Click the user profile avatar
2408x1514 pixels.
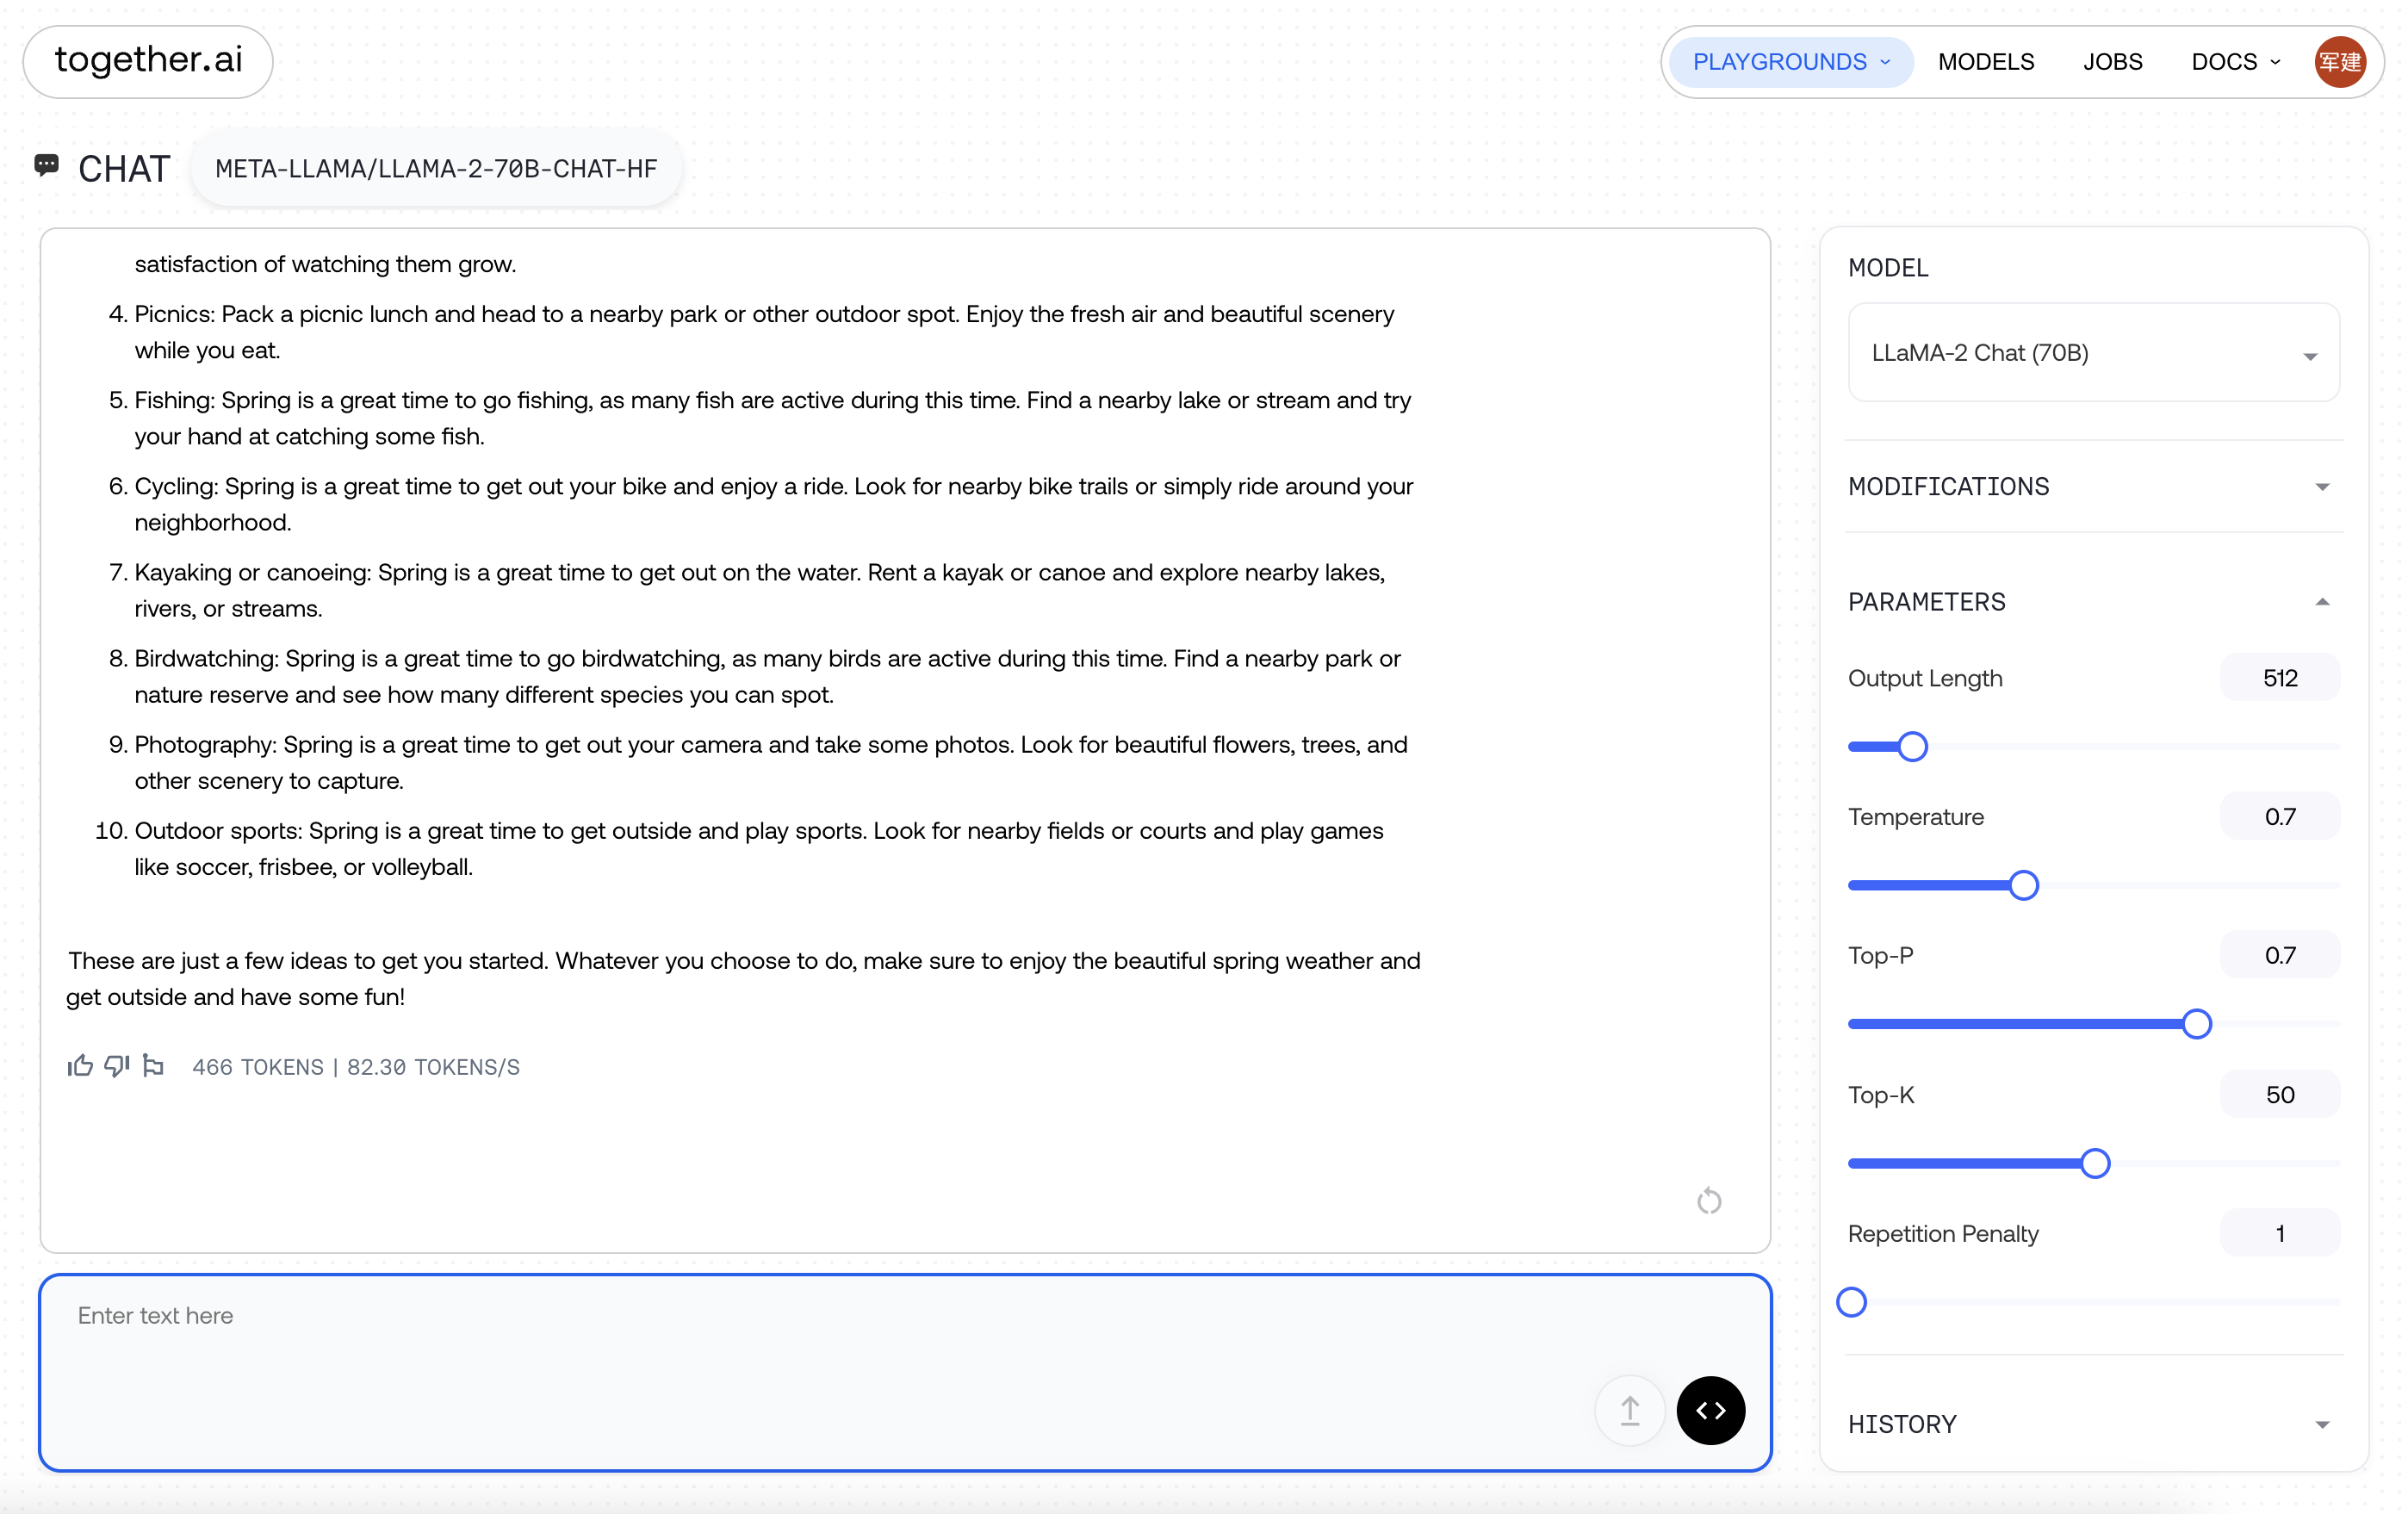(x=2339, y=62)
